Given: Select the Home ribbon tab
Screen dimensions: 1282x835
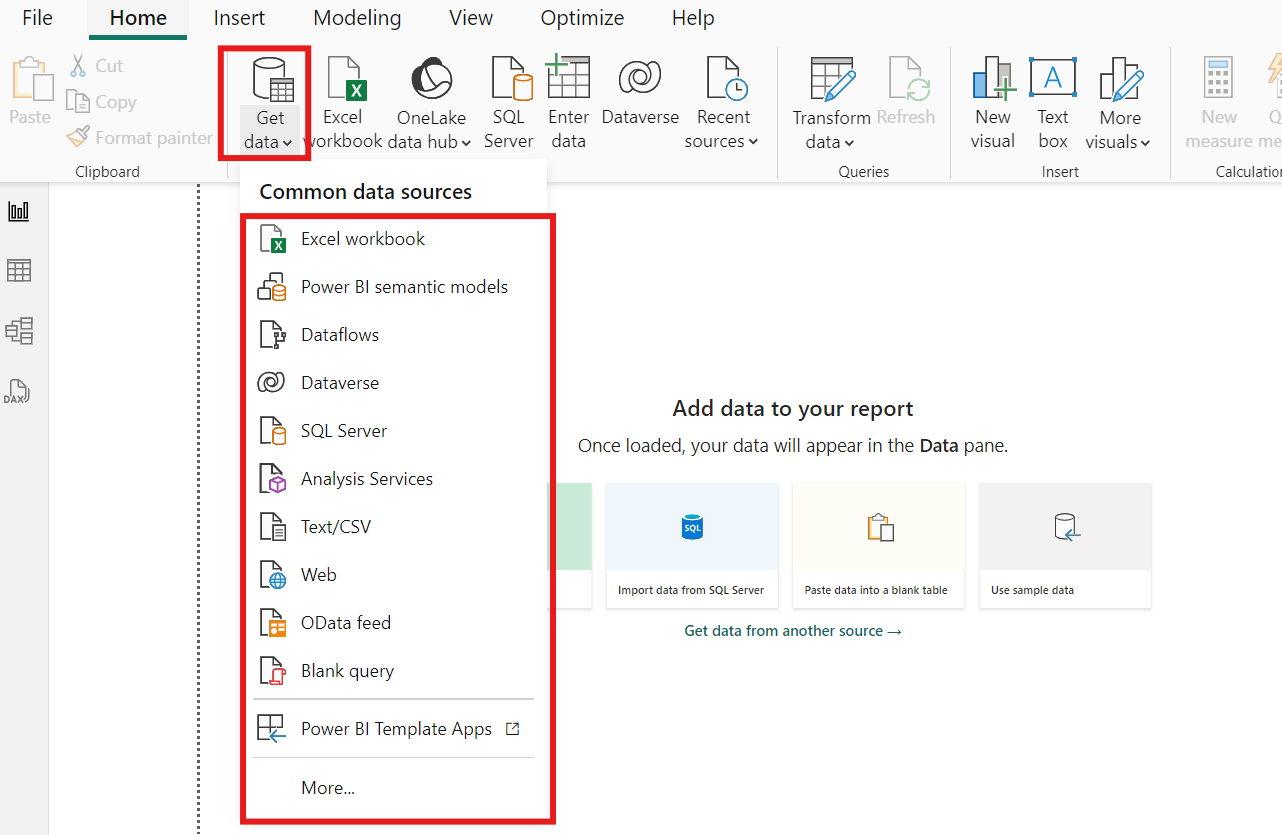Looking at the screenshot, I should click(138, 18).
